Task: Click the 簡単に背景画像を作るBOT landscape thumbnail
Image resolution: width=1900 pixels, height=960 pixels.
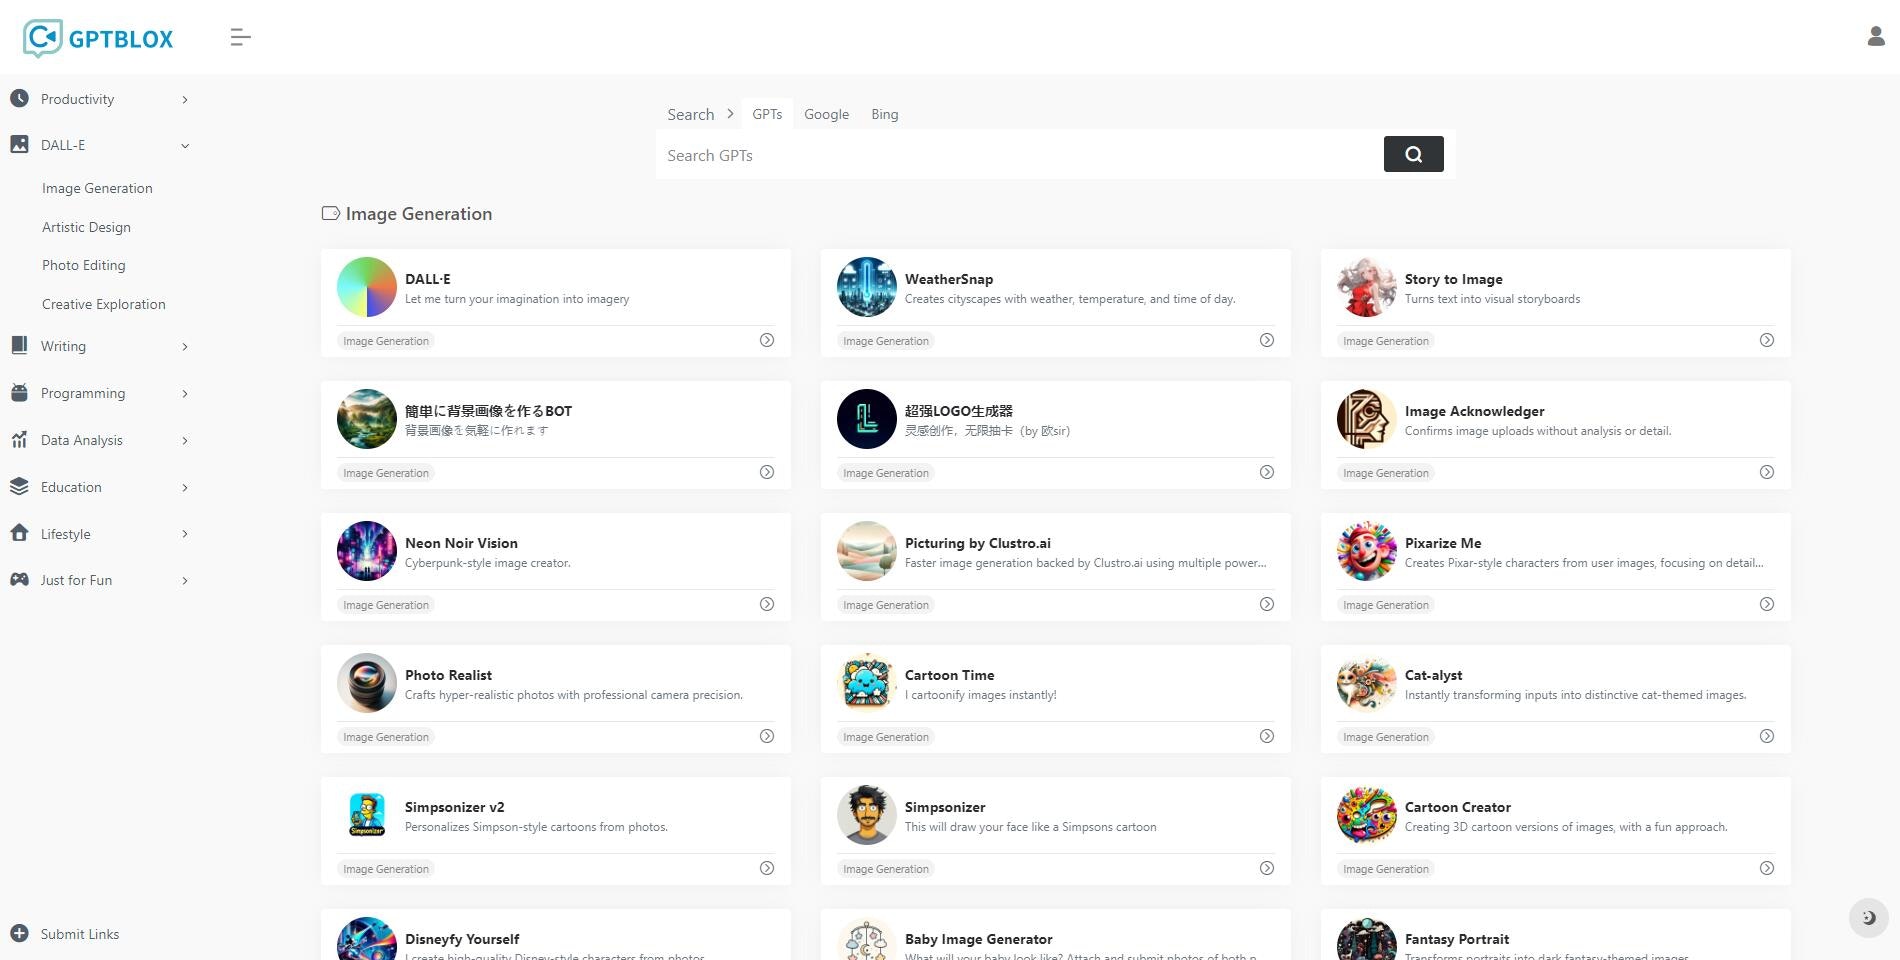Action: coord(367,419)
